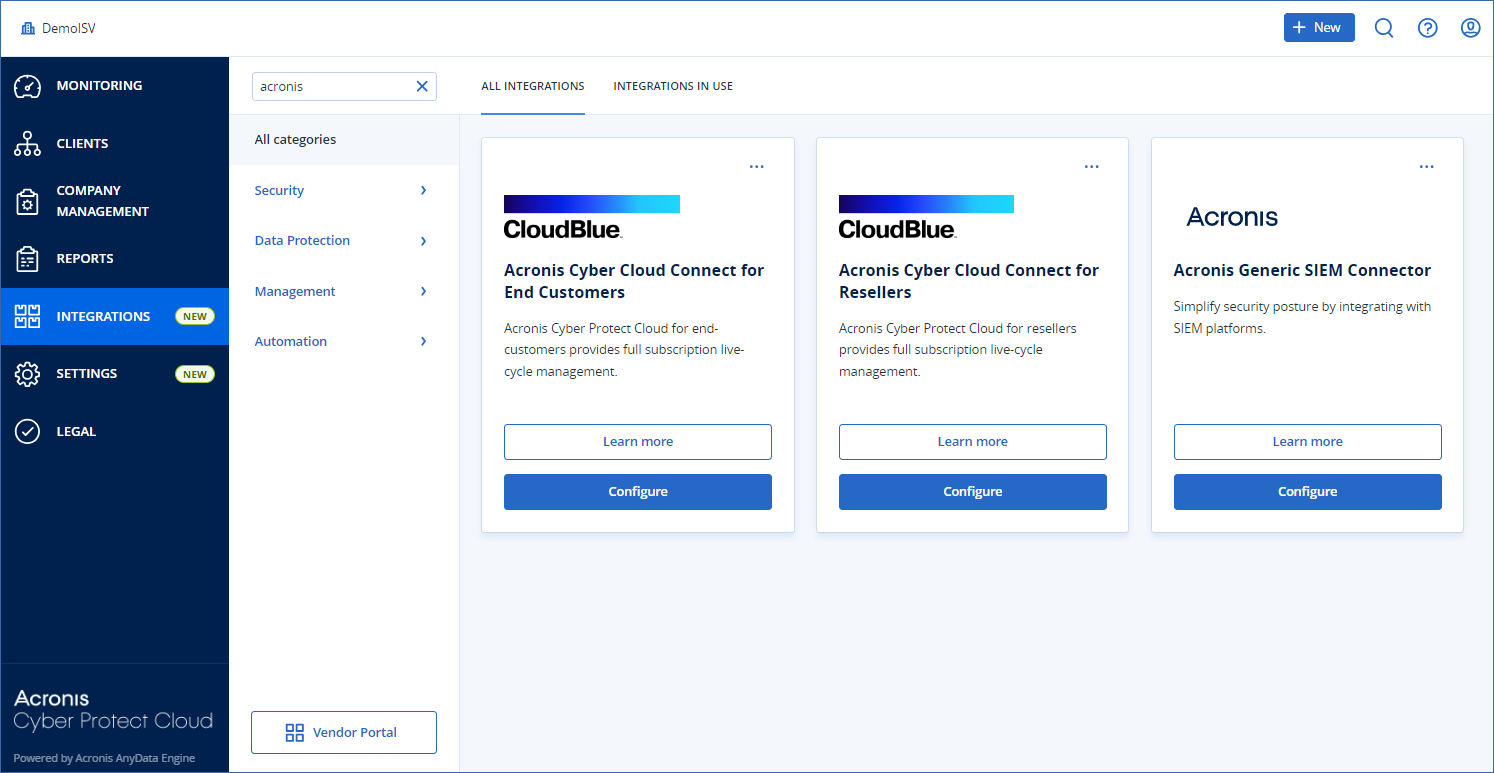Switch to Integrations In Use tab
Image resolution: width=1494 pixels, height=773 pixels.
[673, 86]
